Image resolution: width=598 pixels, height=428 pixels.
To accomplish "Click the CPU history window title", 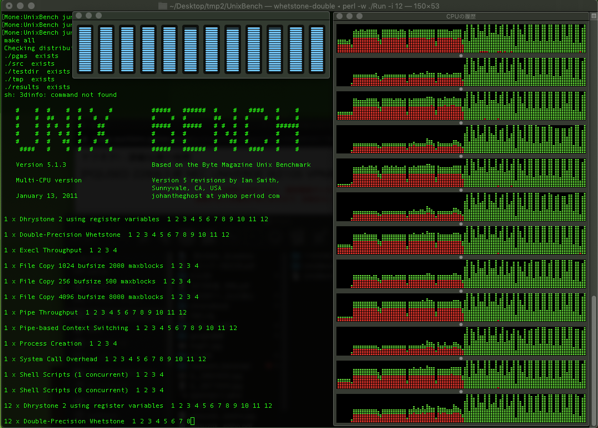I will point(461,16).
